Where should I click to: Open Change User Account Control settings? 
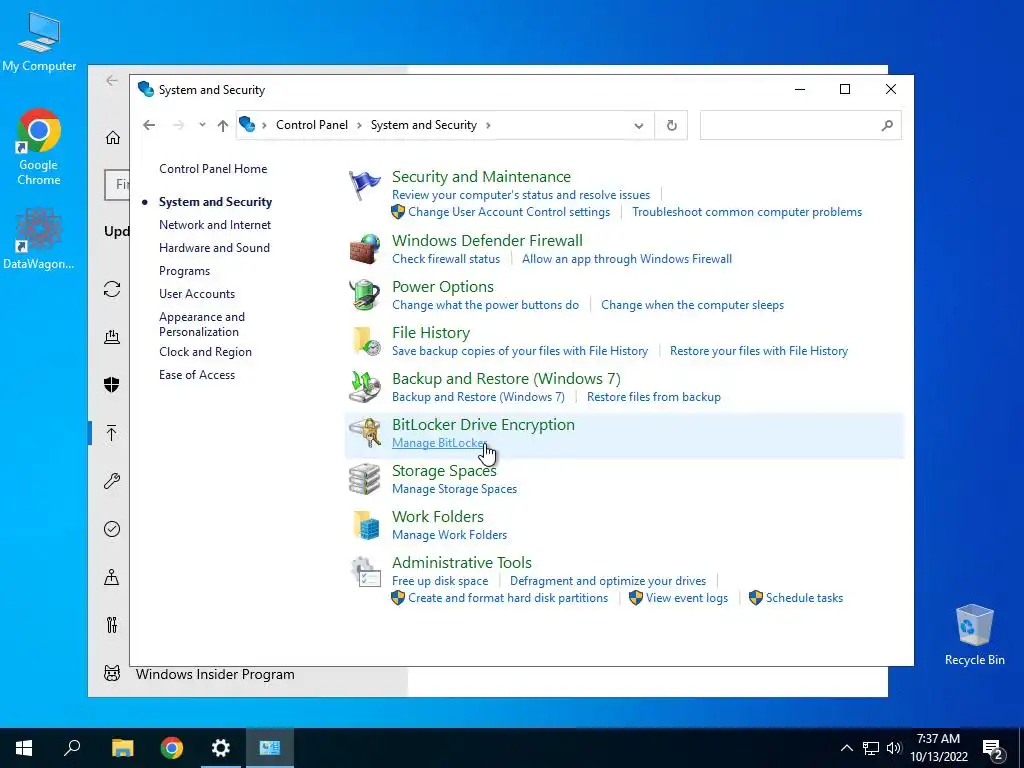(x=509, y=212)
